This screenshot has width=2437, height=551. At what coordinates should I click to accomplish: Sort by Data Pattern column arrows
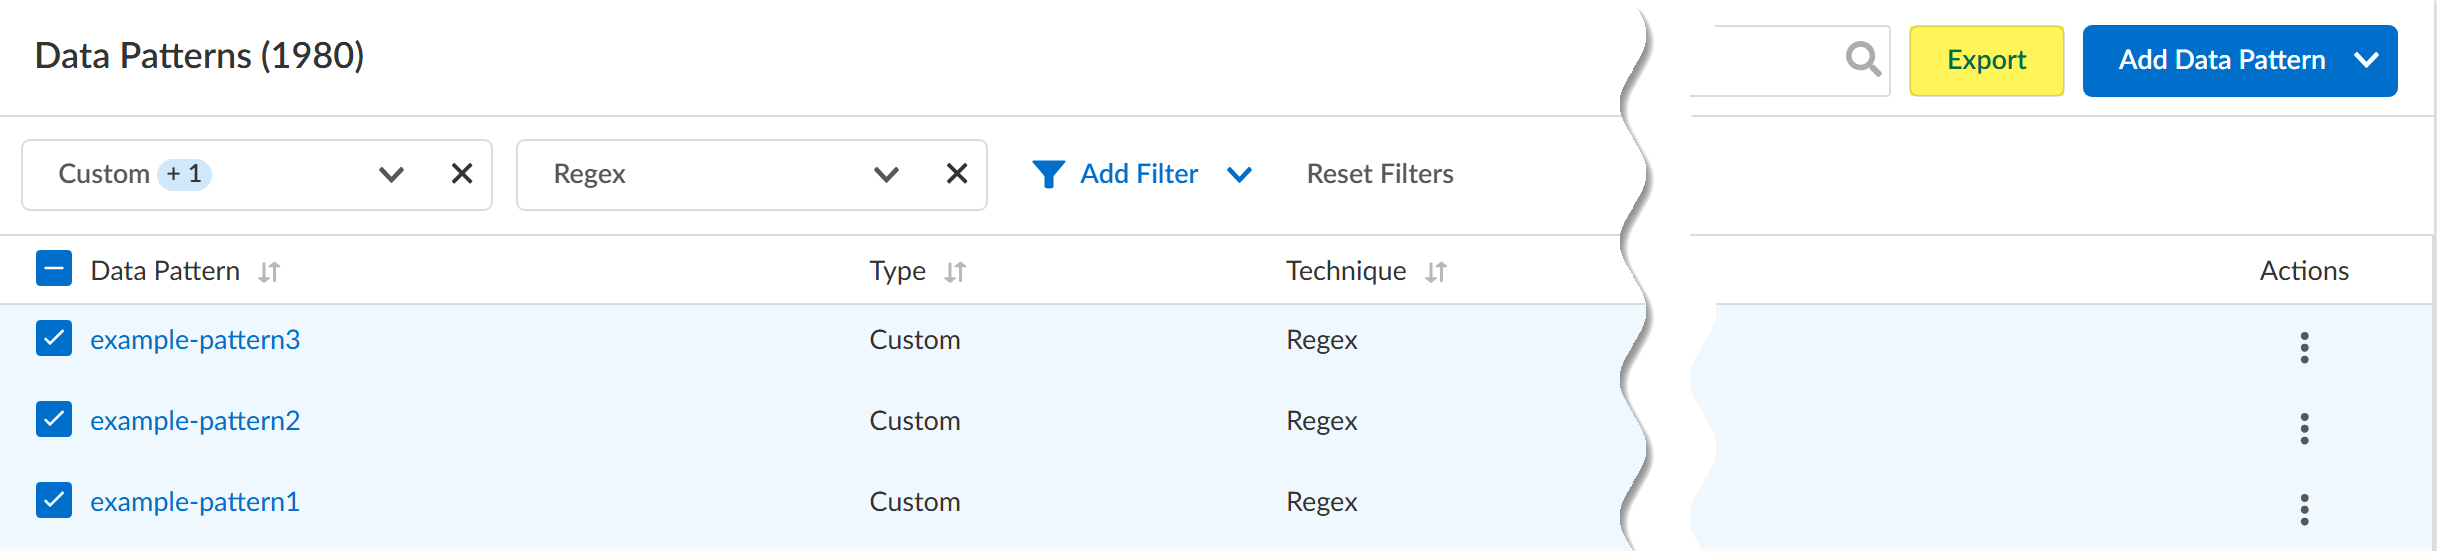pos(269,272)
